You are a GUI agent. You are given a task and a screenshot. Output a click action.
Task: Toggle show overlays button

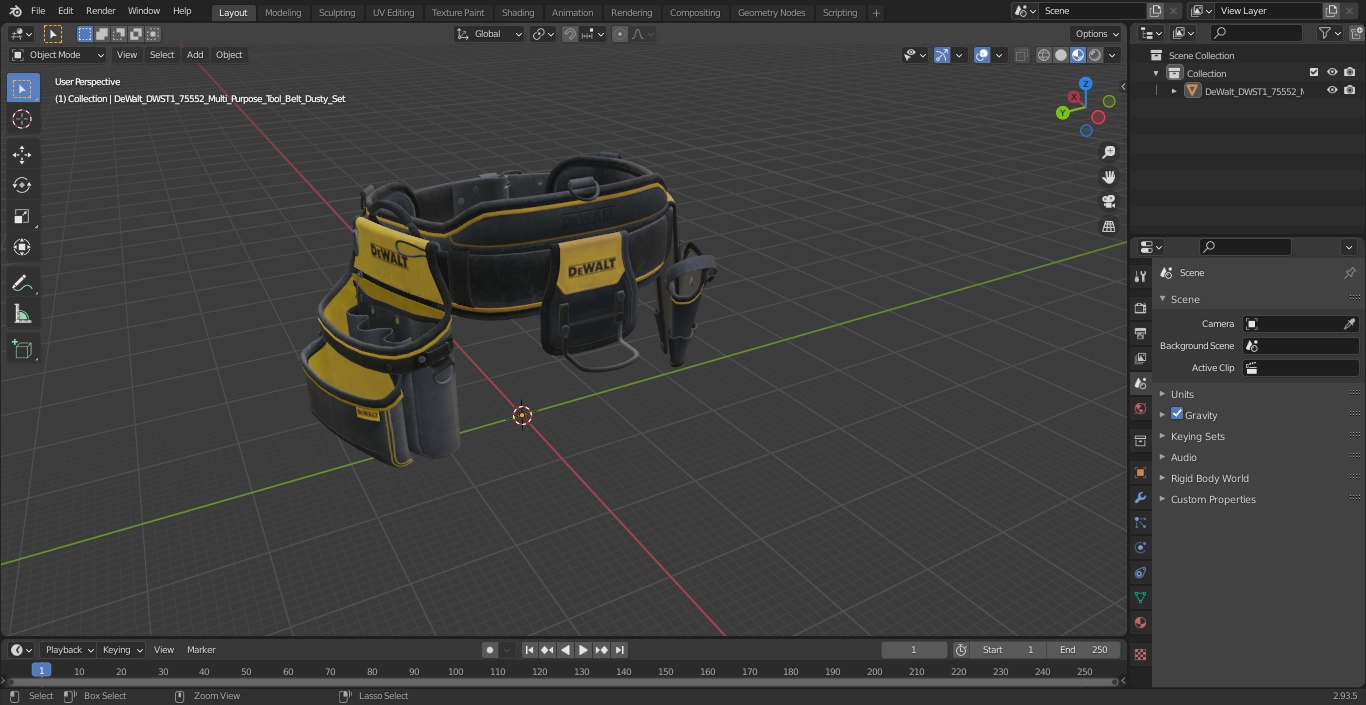(x=982, y=55)
